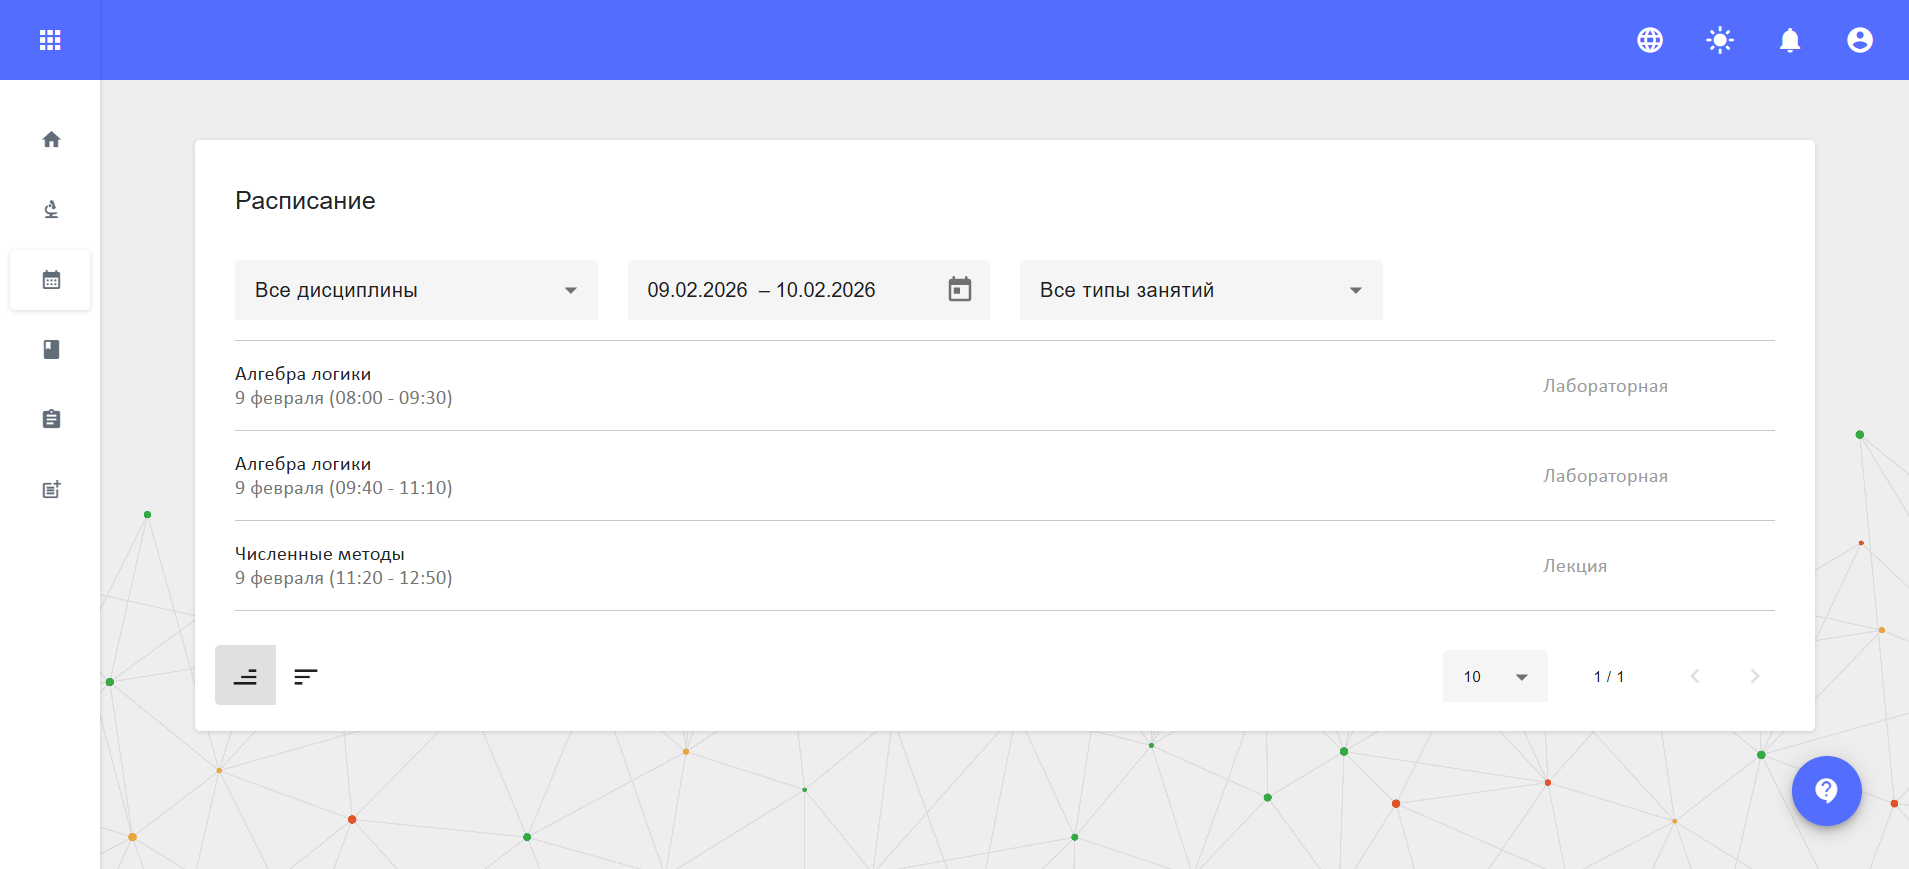Open the calendar date picker icon

pyautogui.click(x=960, y=290)
